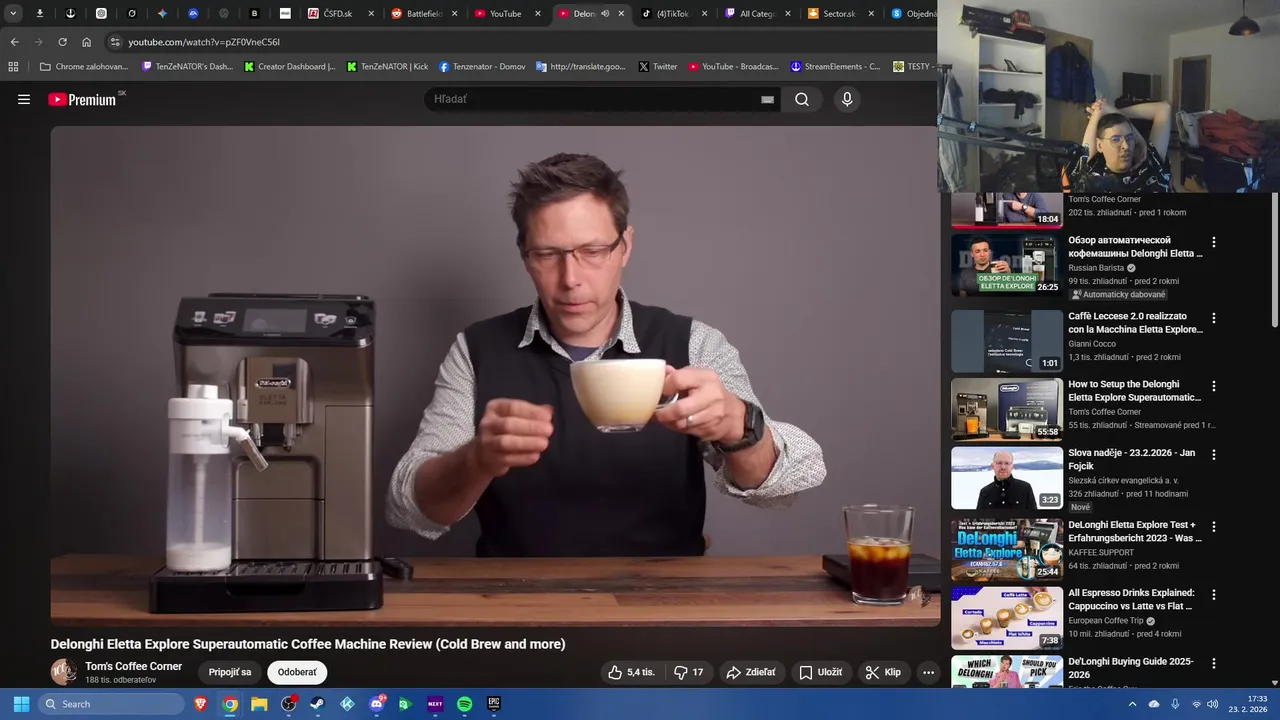Open Chrome home page button
1280x720 pixels.
pyautogui.click(x=86, y=42)
